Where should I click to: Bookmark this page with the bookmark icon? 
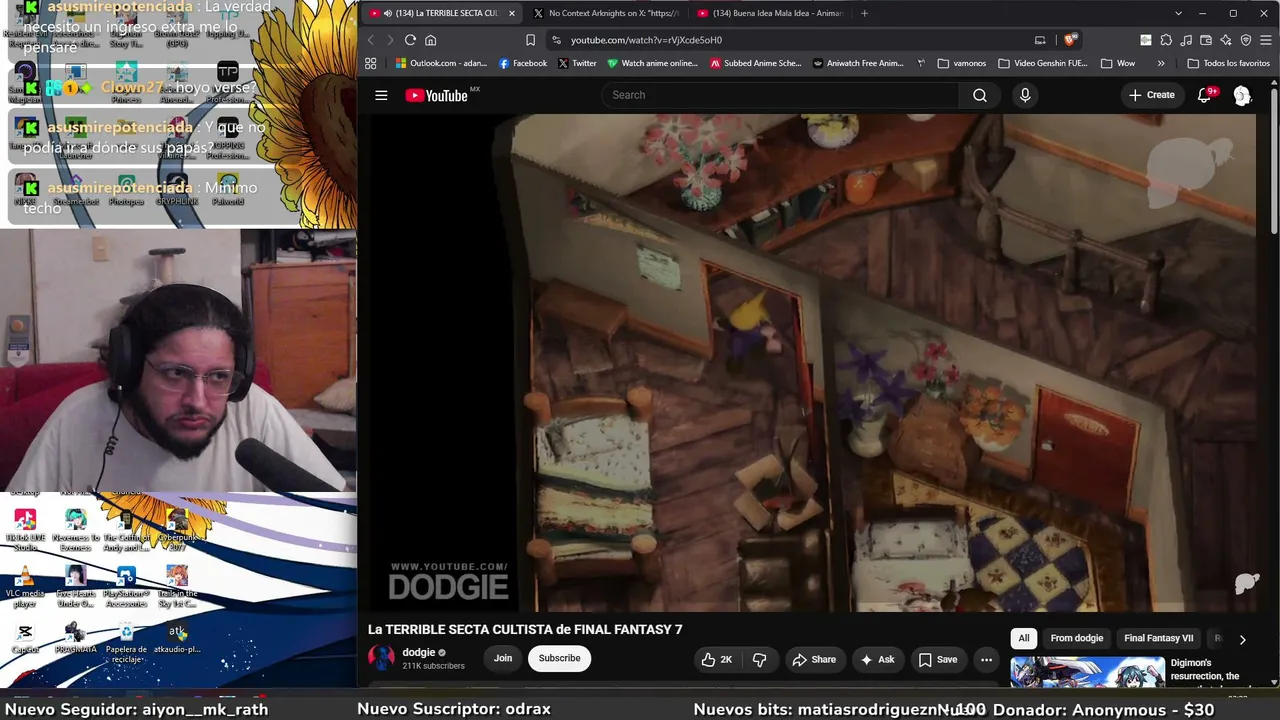tap(530, 40)
